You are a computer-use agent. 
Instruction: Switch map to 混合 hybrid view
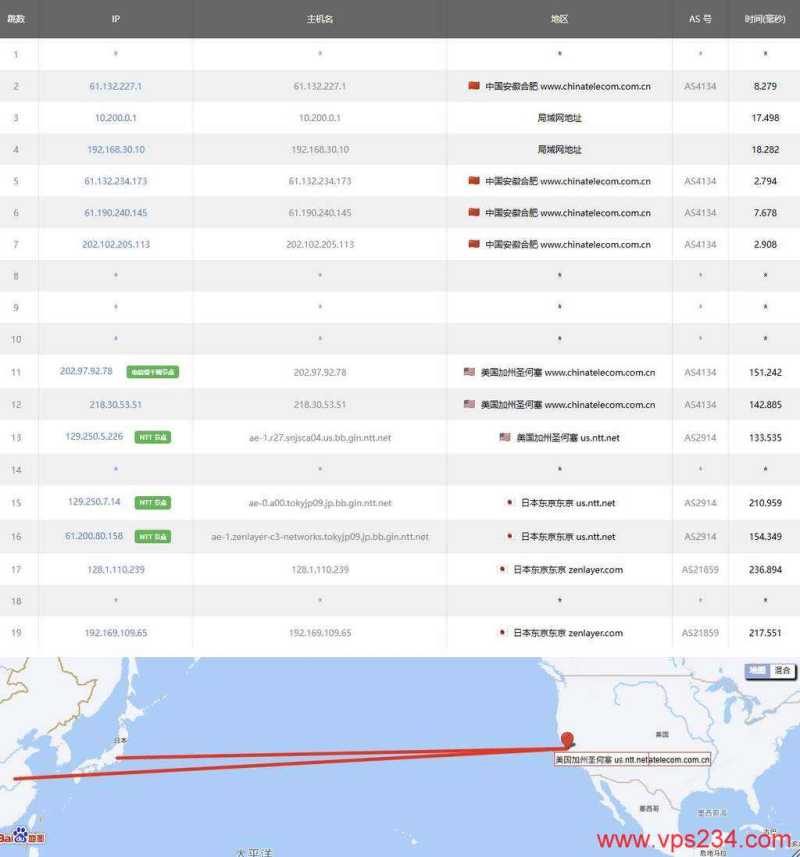783,670
